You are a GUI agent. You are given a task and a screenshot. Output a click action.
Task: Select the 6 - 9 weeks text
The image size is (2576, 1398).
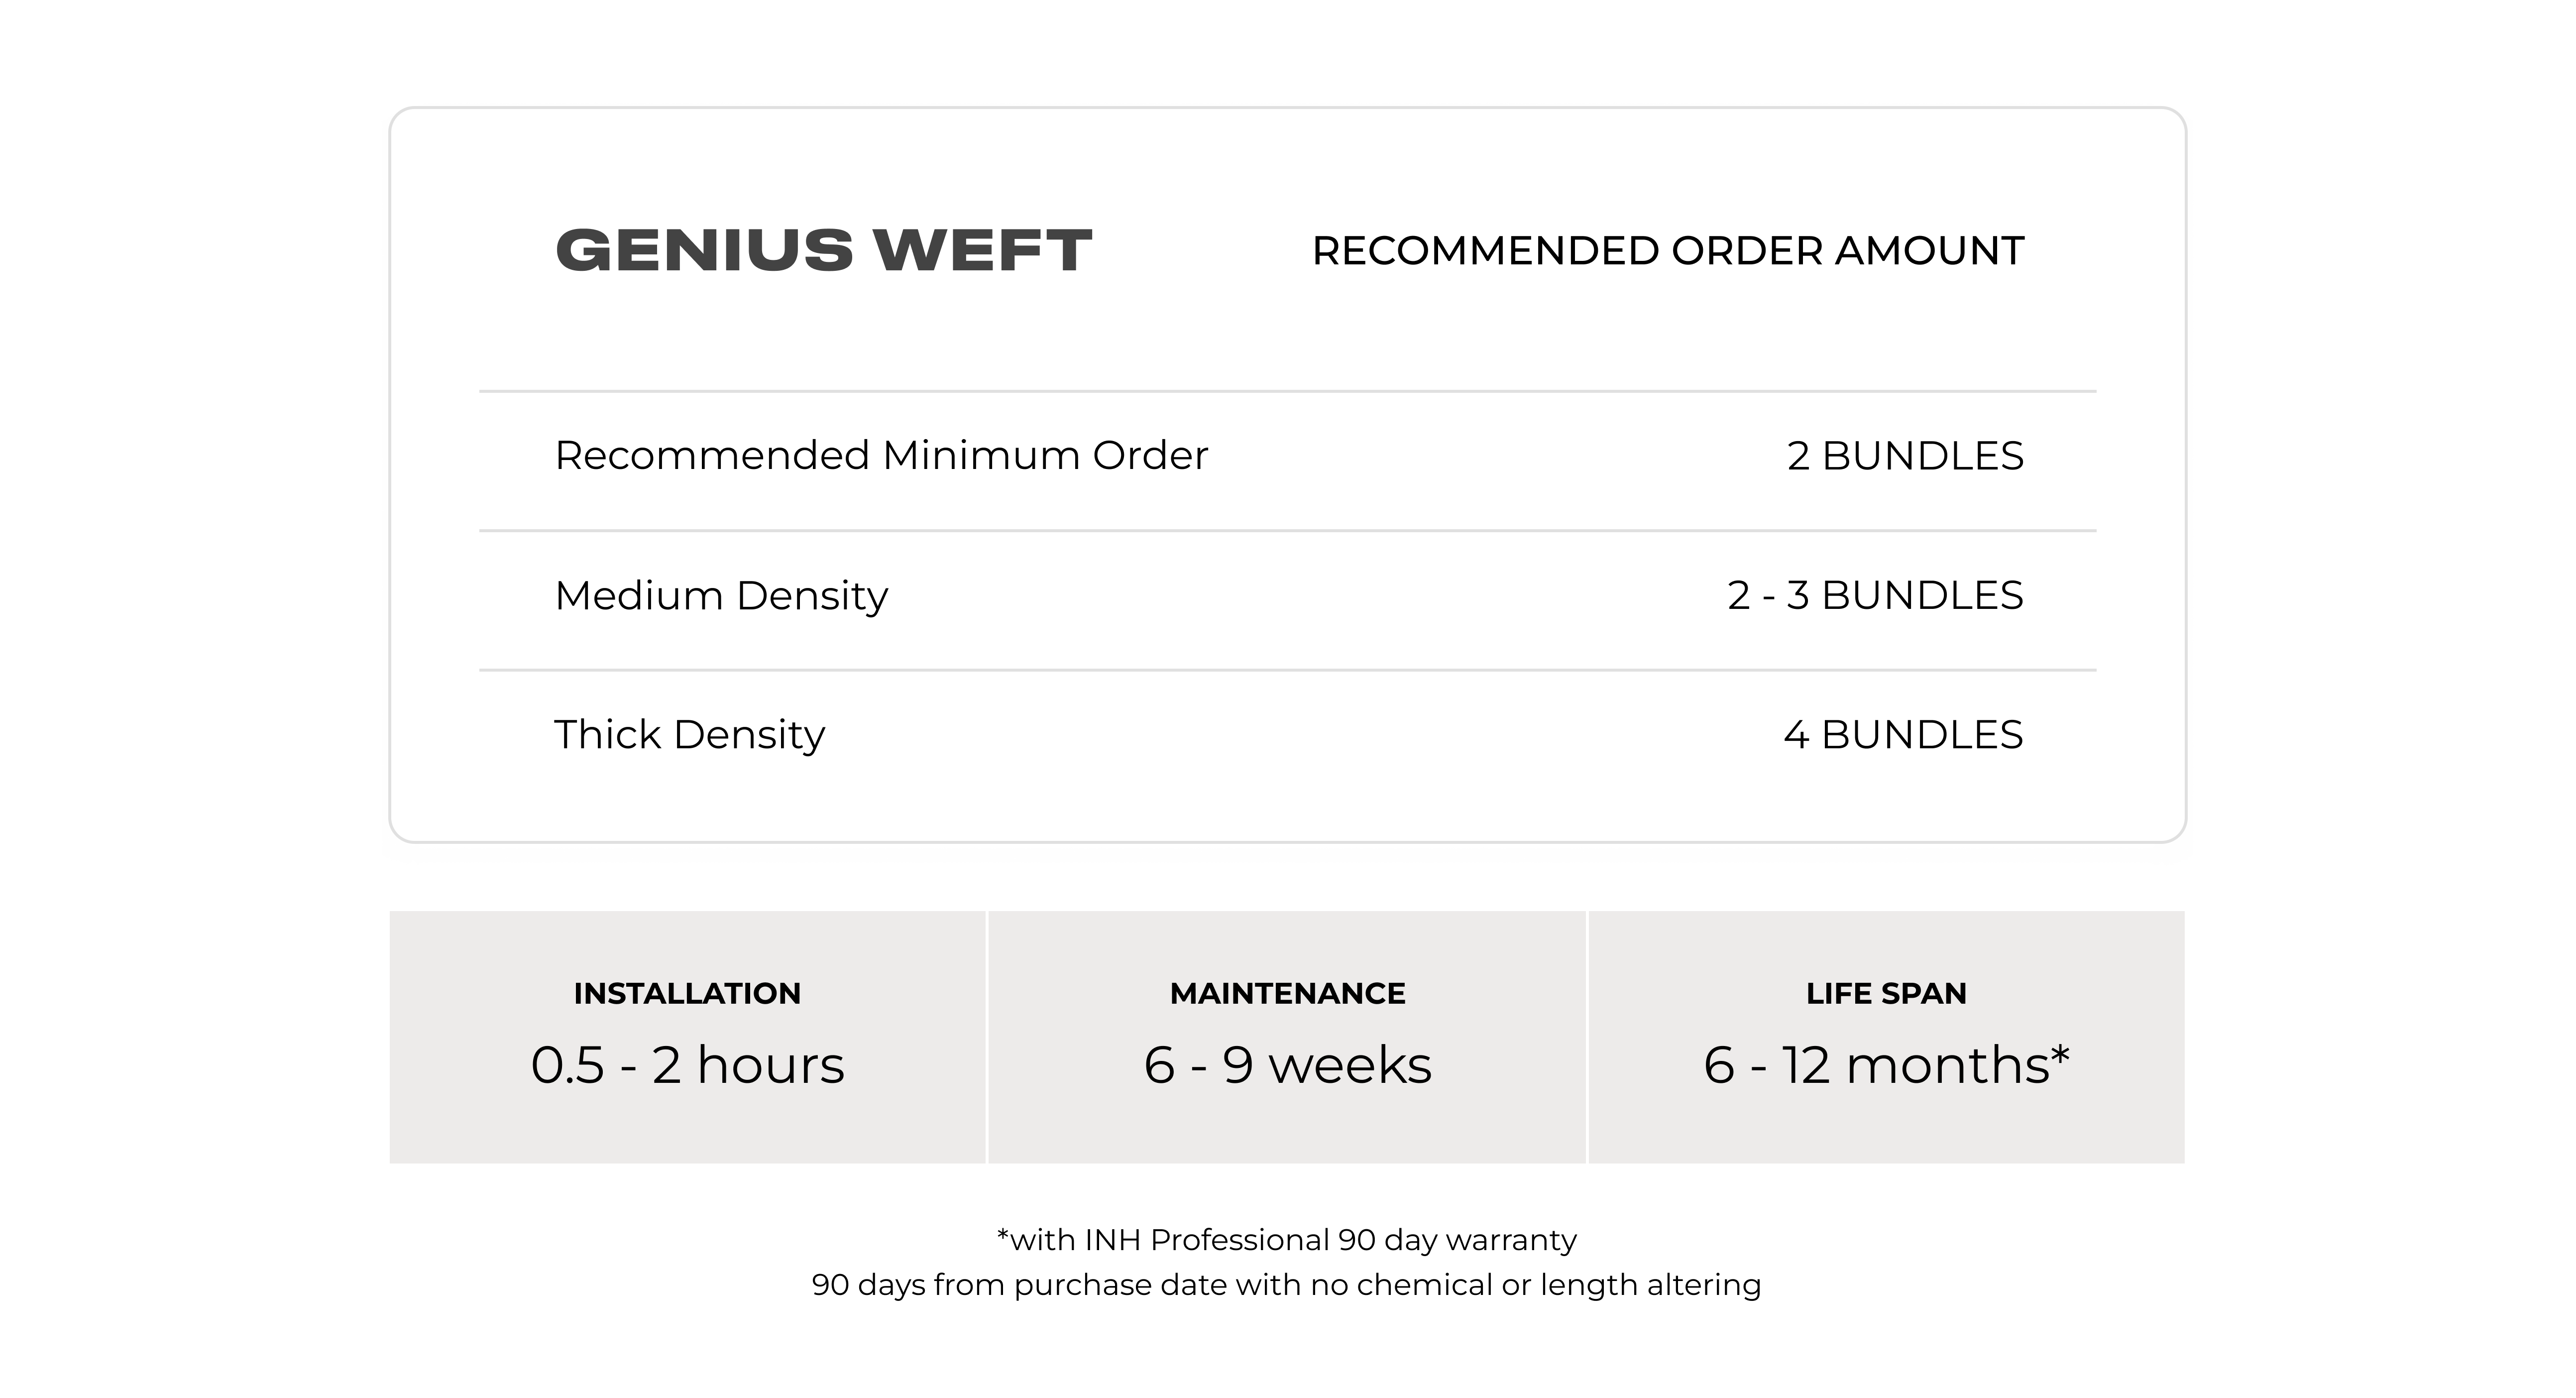[1287, 1064]
